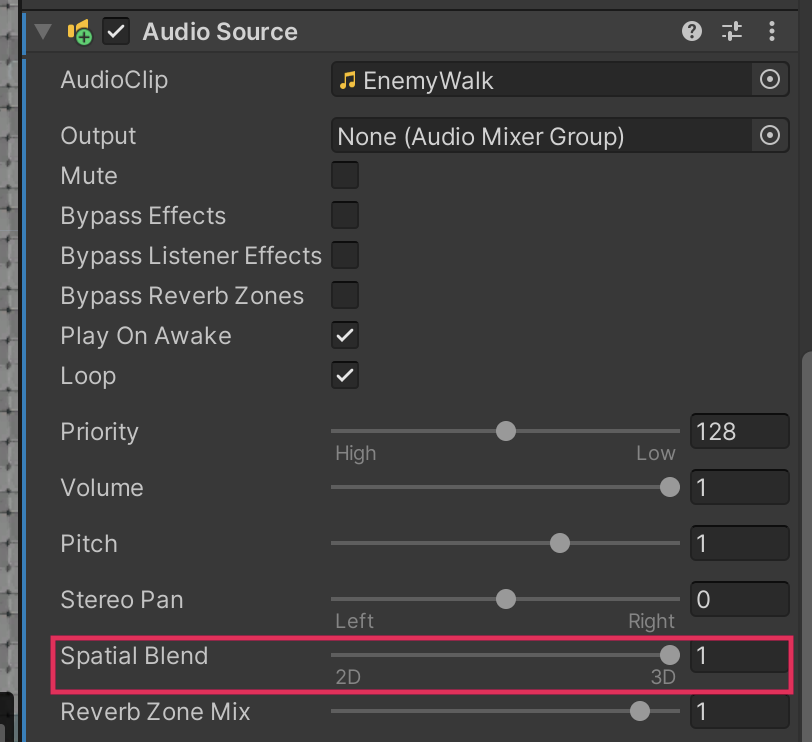Disable the Audio Source component checkbox
Viewport: 812px width, 742px height.
(x=117, y=32)
